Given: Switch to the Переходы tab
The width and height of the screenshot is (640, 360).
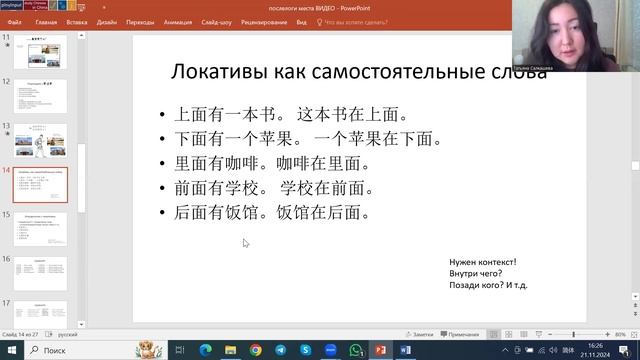Looking at the screenshot, I should [140, 22].
